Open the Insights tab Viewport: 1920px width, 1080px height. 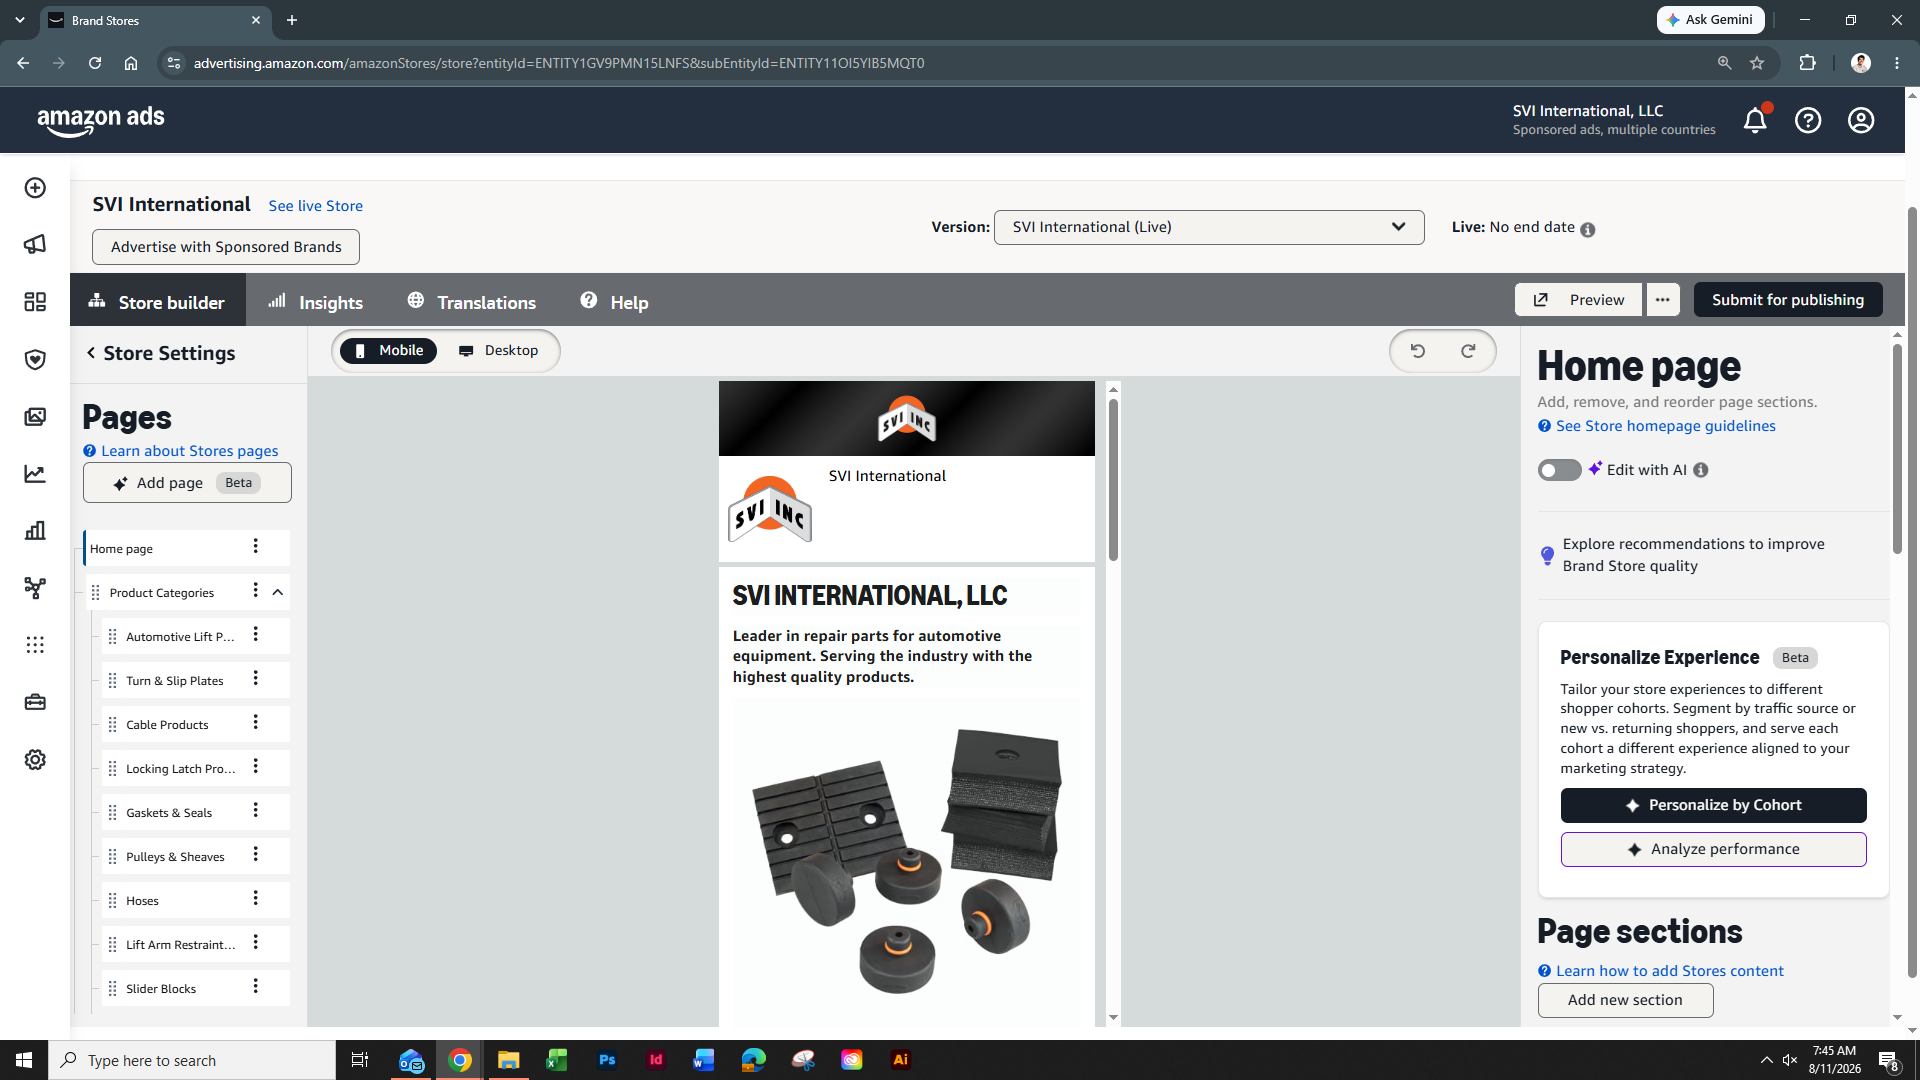point(316,301)
